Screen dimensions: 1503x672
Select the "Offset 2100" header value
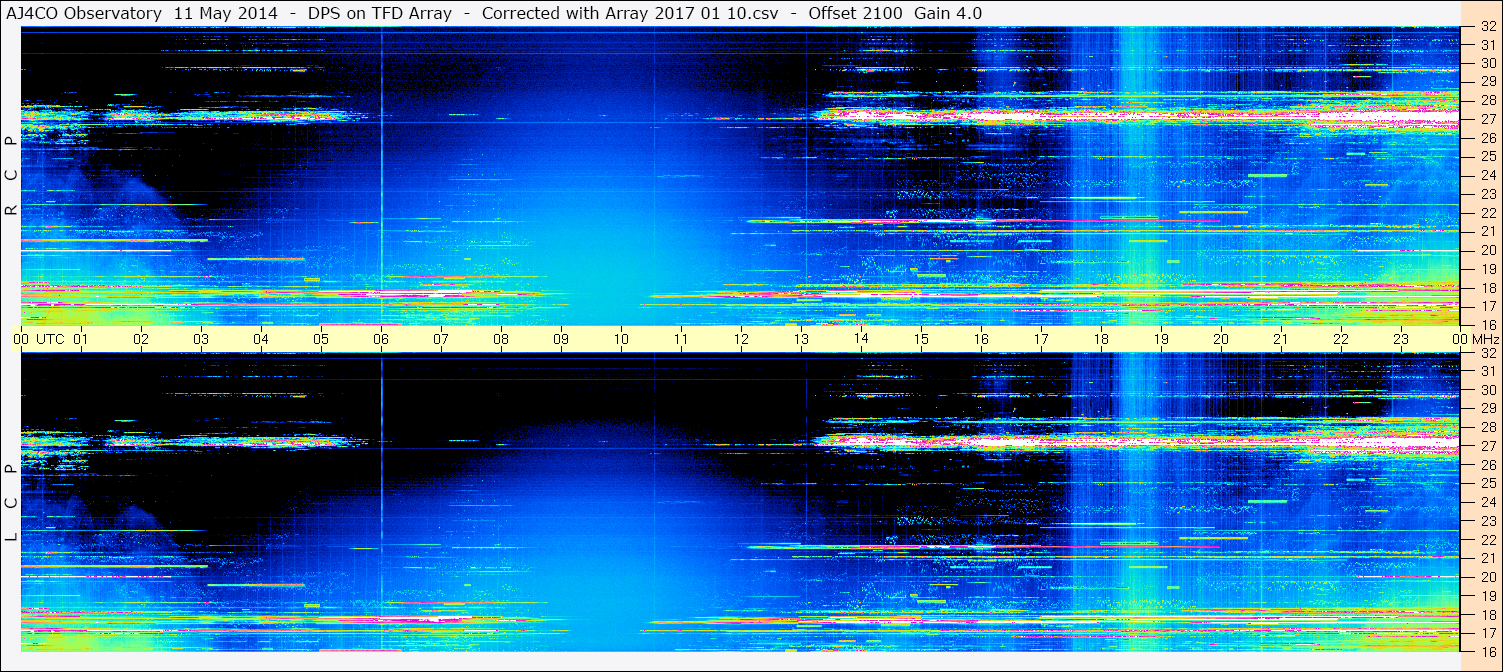(854, 14)
